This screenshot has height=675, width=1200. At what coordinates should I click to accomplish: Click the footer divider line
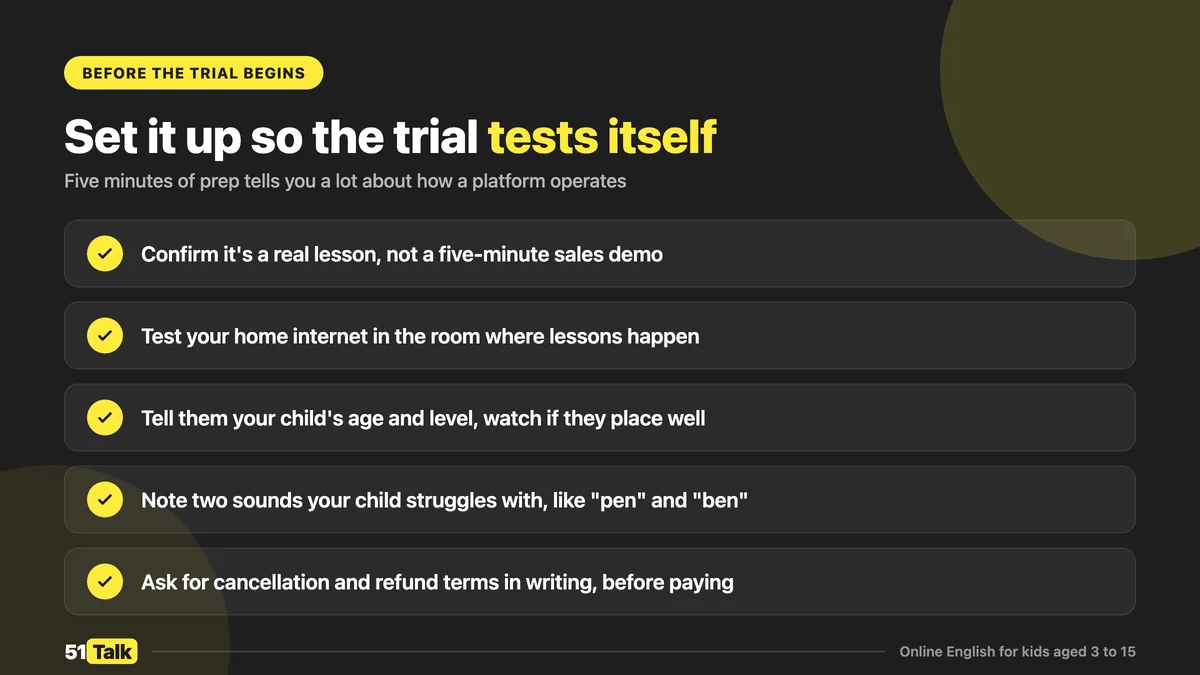point(518,652)
